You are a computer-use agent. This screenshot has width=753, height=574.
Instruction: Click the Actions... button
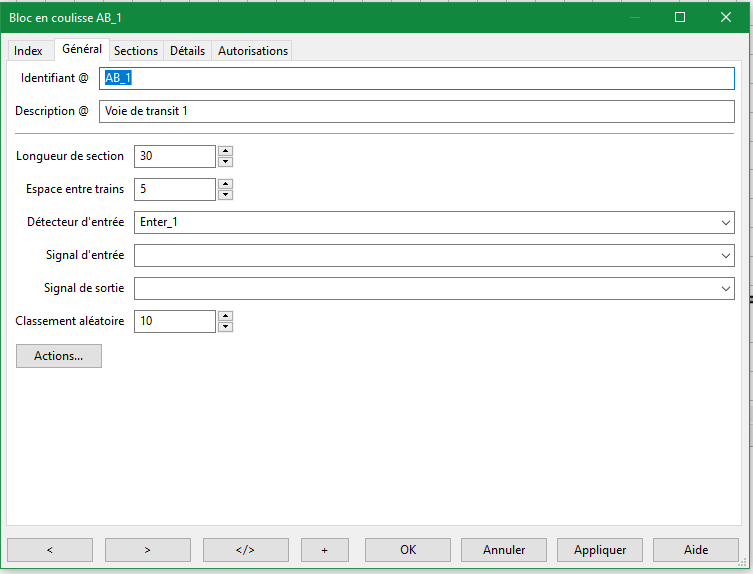[59, 356]
